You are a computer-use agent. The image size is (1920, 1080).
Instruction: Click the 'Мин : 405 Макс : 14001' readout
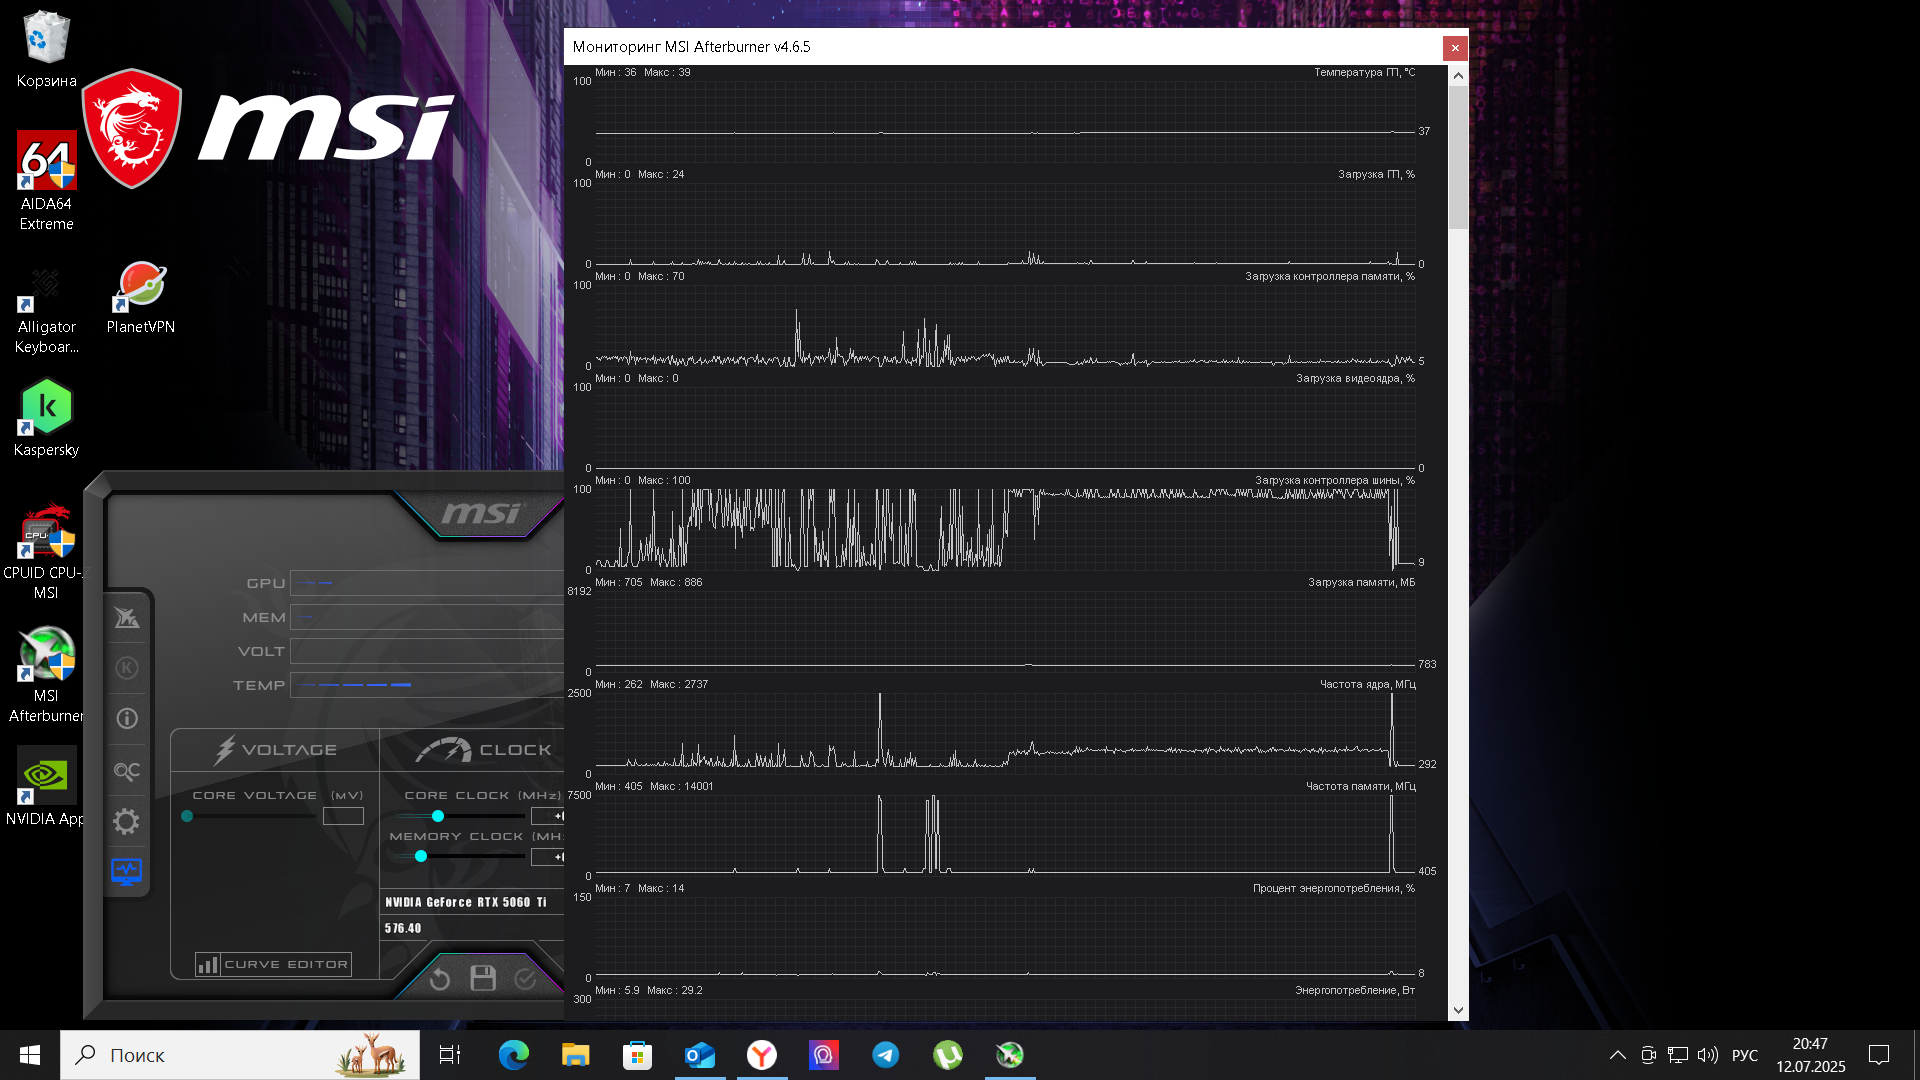[x=655, y=786]
